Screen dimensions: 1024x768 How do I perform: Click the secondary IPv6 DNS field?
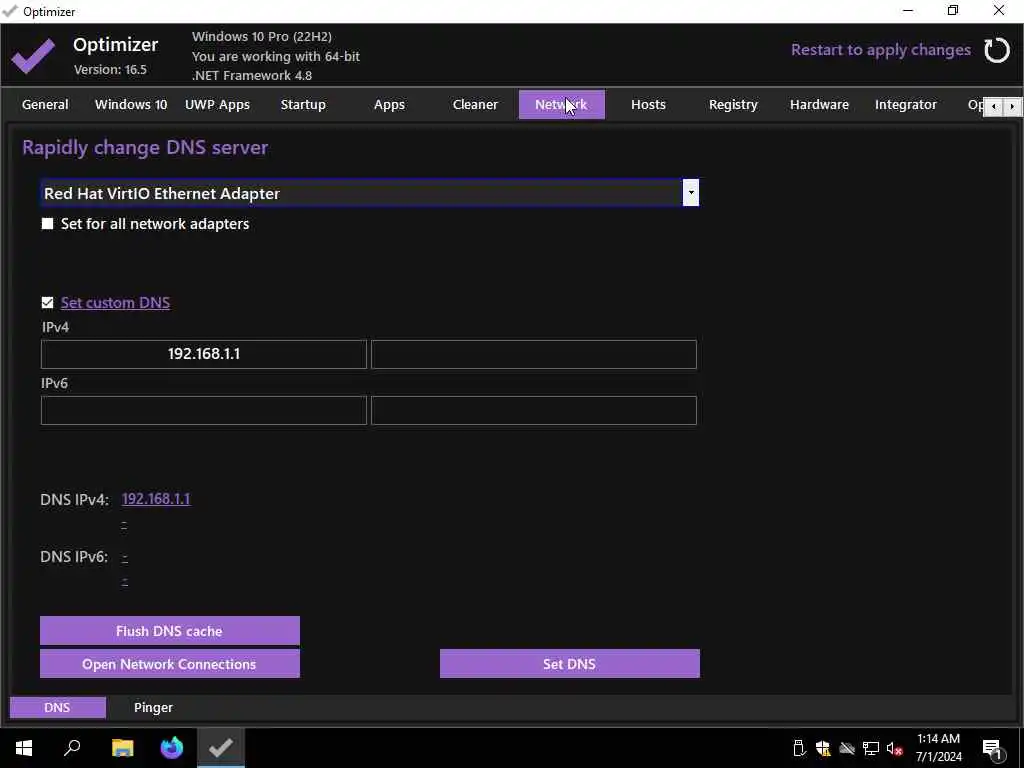pyautogui.click(x=534, y=410)
